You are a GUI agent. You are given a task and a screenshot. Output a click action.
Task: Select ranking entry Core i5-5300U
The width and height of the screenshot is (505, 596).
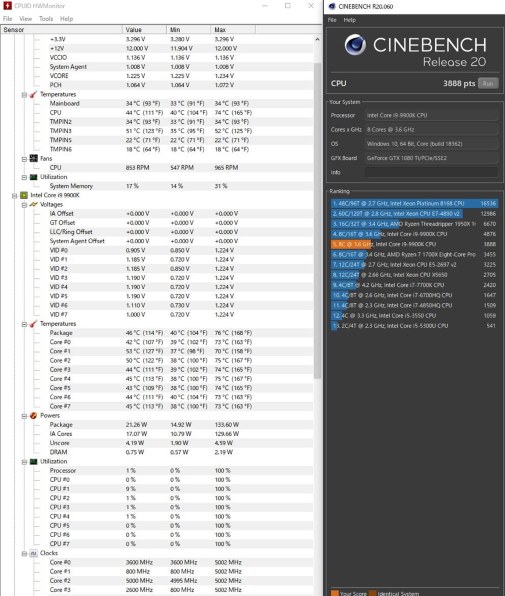pos(414,326)
